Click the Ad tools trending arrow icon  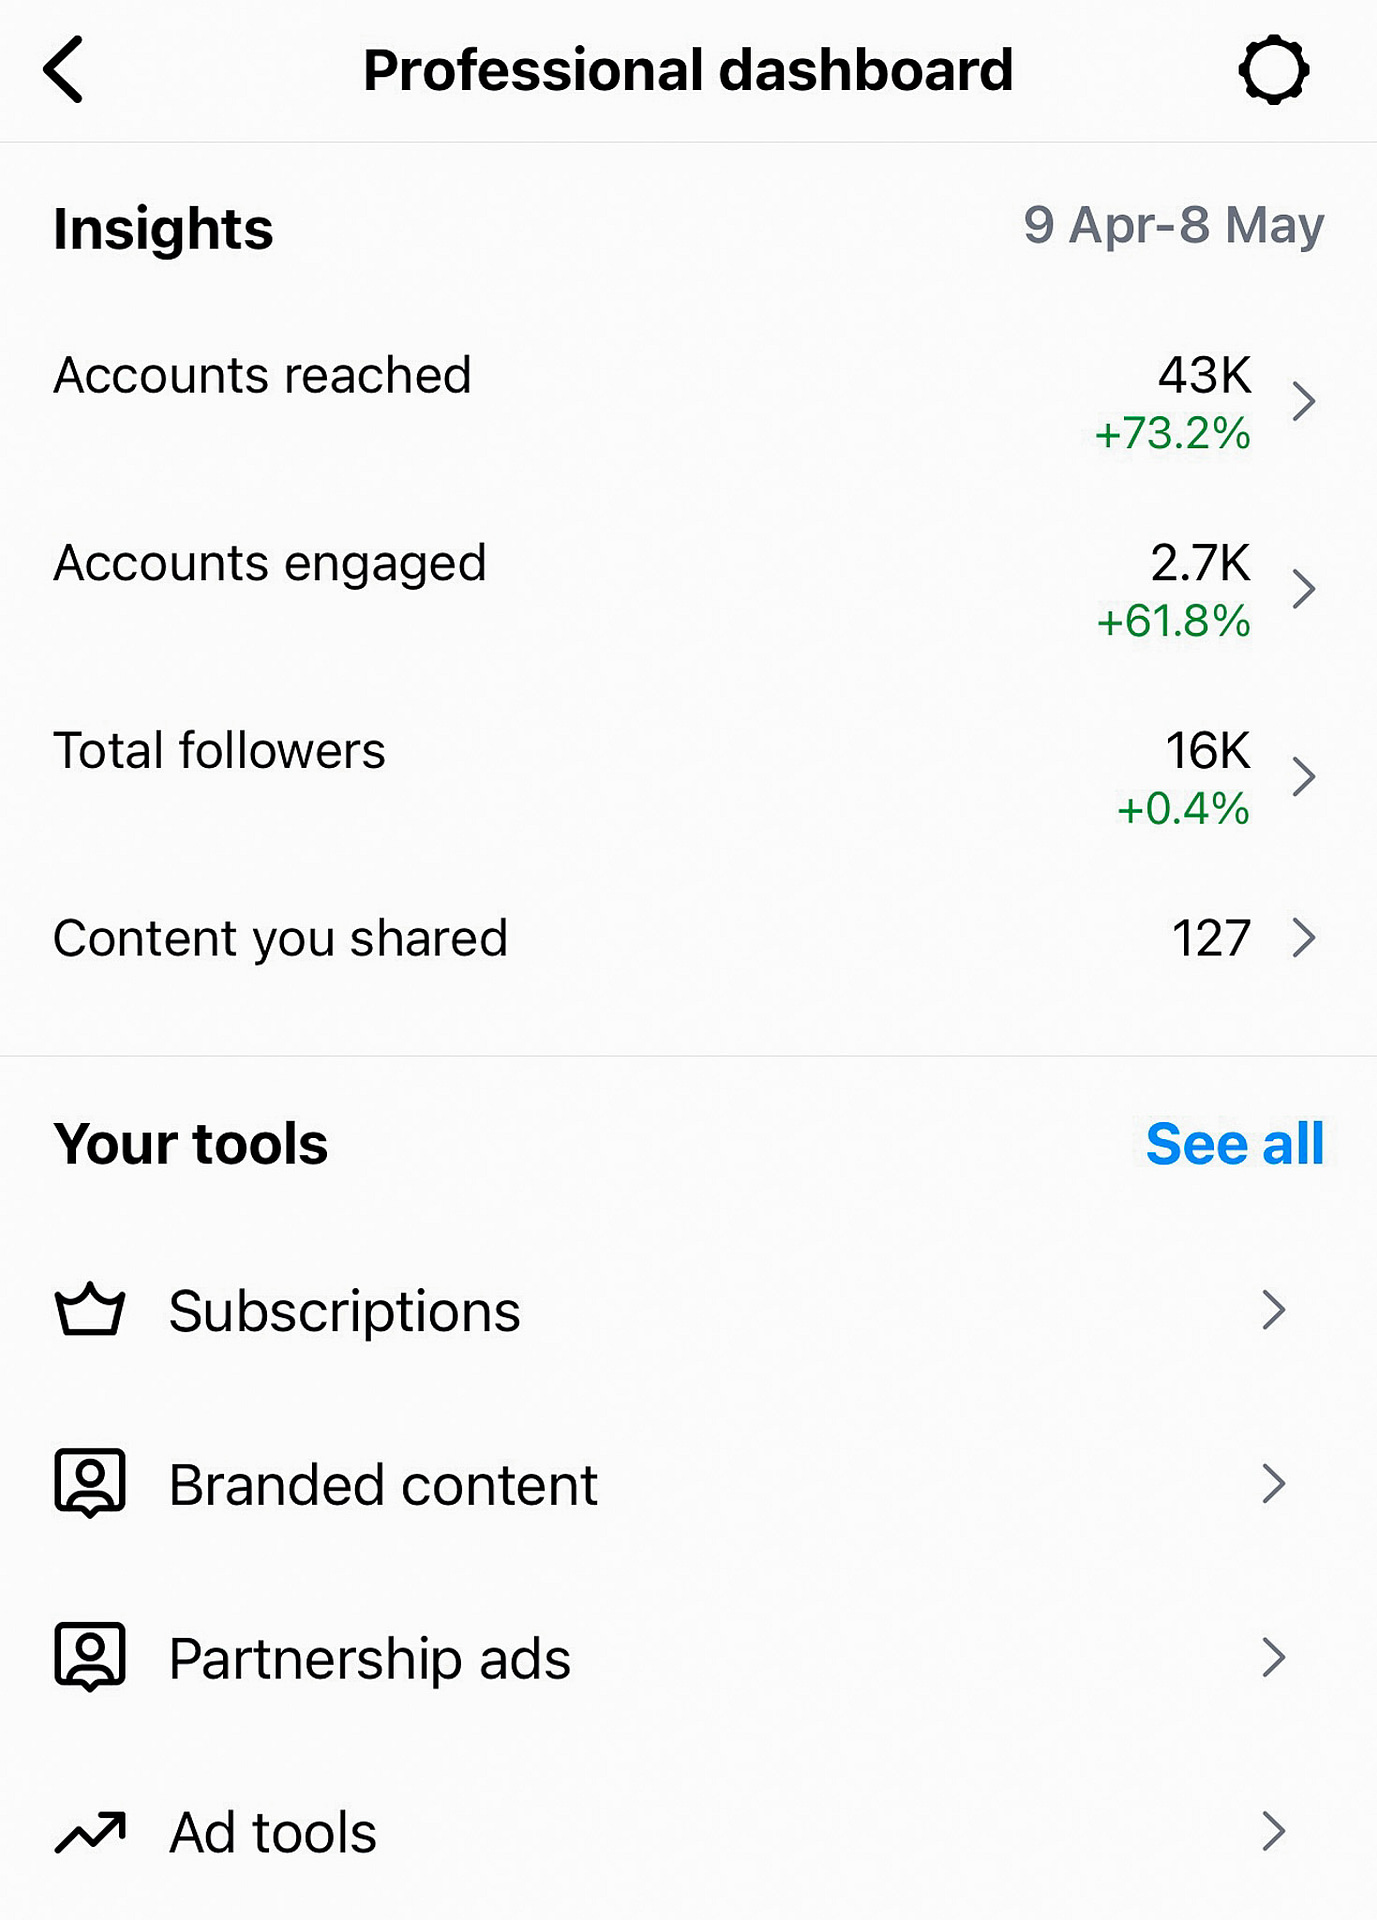[90, 1832]
